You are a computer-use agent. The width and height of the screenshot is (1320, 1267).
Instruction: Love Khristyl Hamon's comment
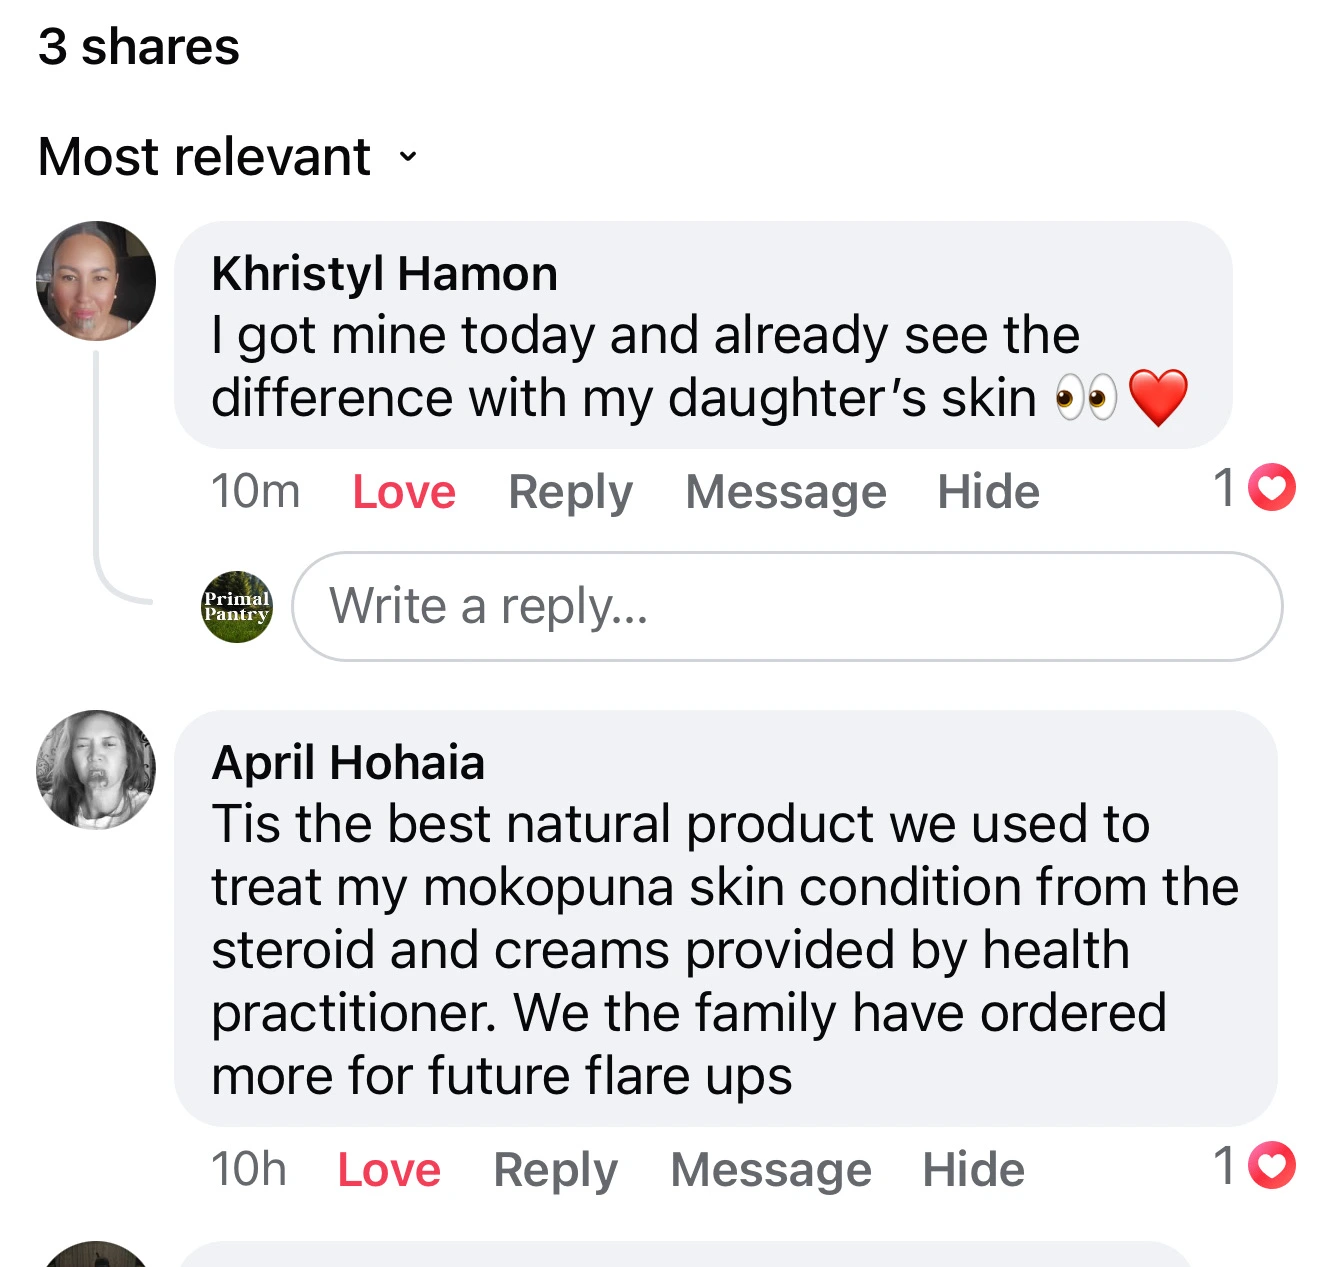tap(402, 491)
